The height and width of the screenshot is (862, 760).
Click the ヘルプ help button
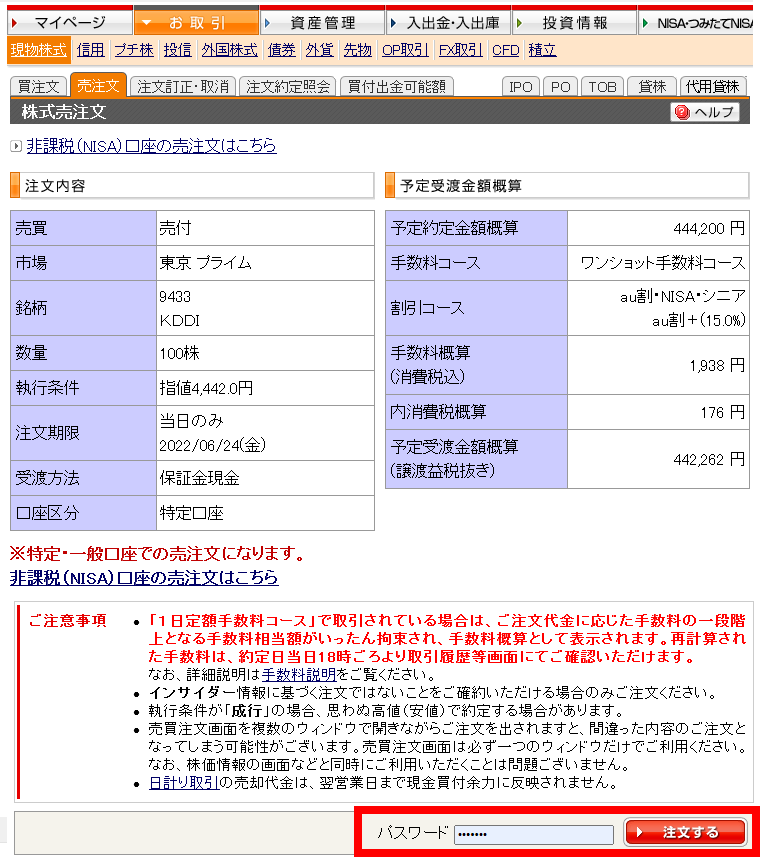click(x=705, y=112)
